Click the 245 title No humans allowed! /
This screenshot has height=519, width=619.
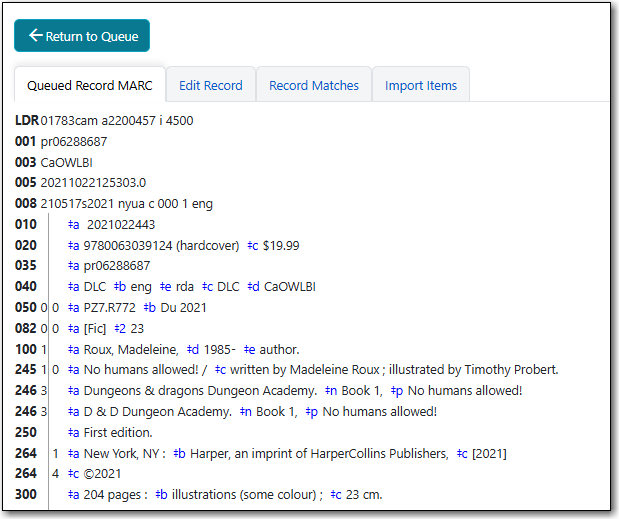coord(145,369)
